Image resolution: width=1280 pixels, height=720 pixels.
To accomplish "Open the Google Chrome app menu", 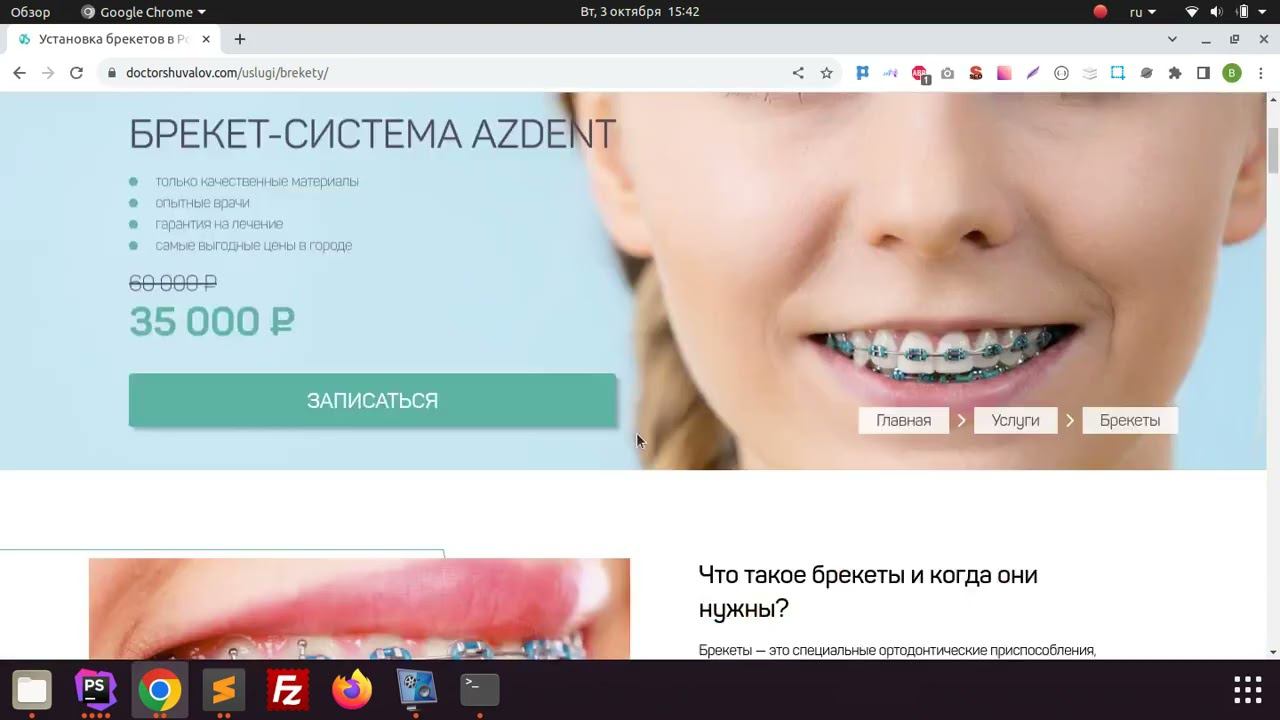I will (143, 12).
